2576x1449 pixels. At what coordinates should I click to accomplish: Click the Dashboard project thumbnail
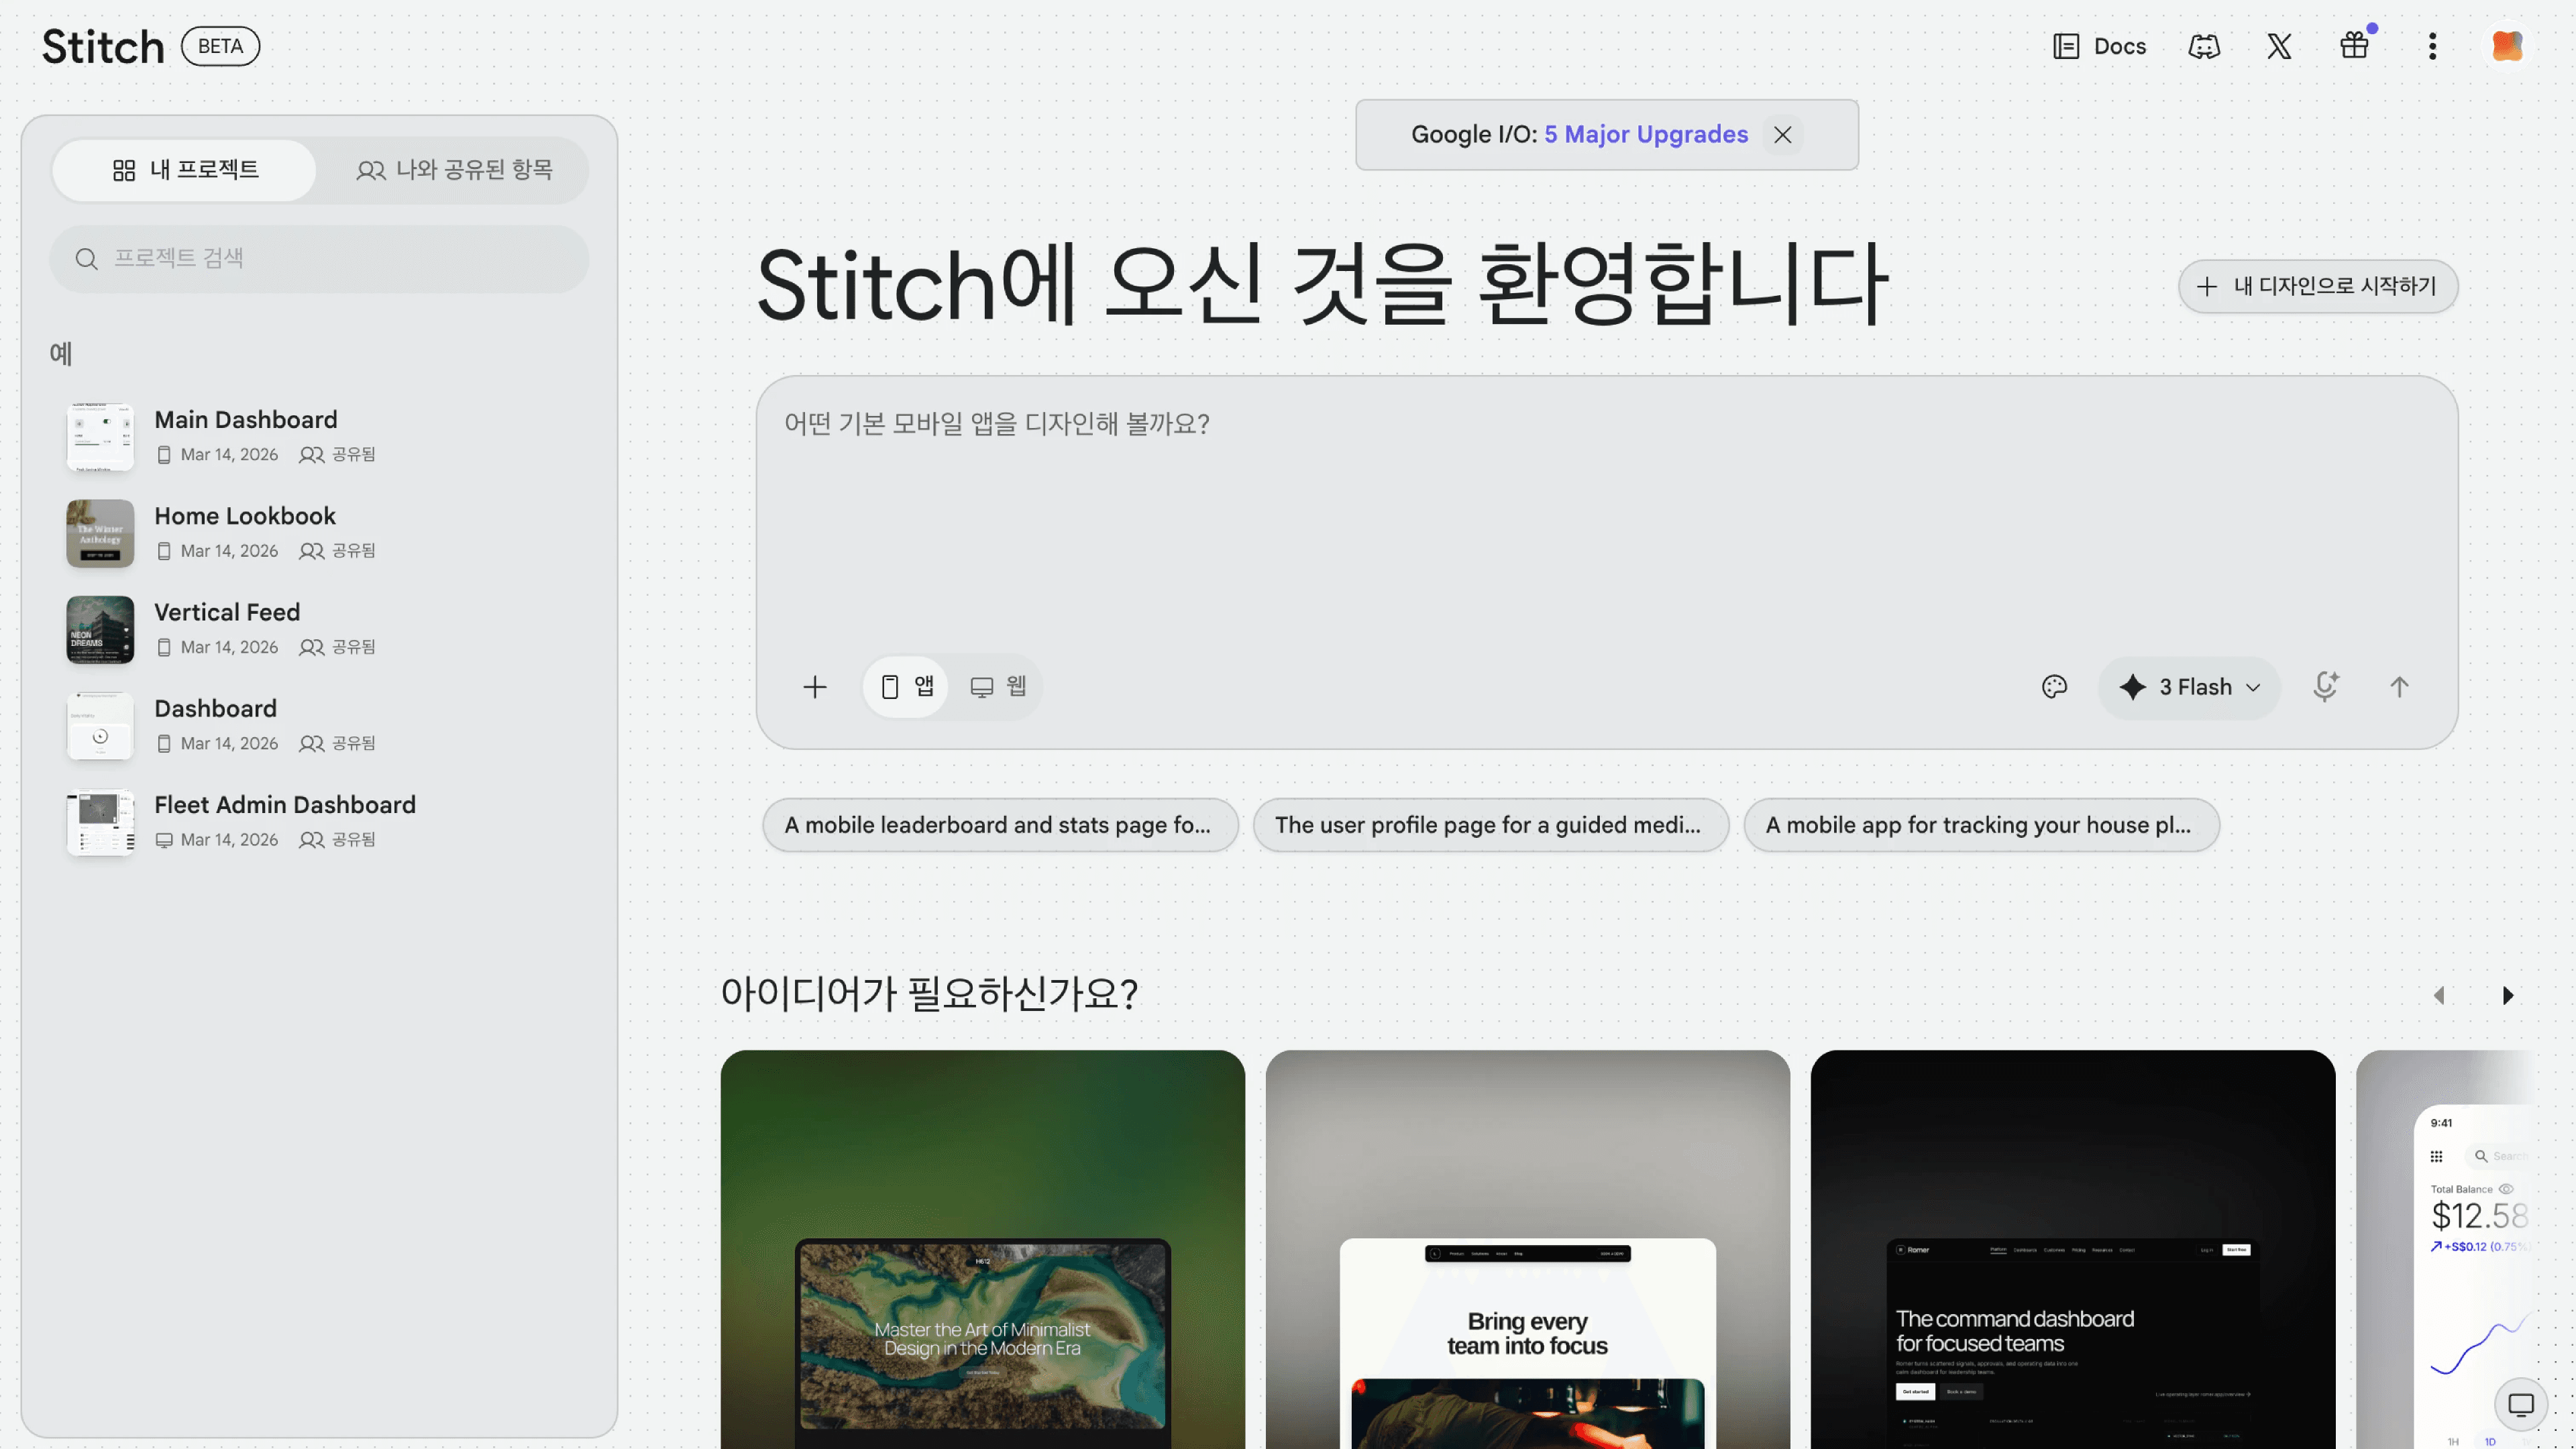tap(100, 726)
